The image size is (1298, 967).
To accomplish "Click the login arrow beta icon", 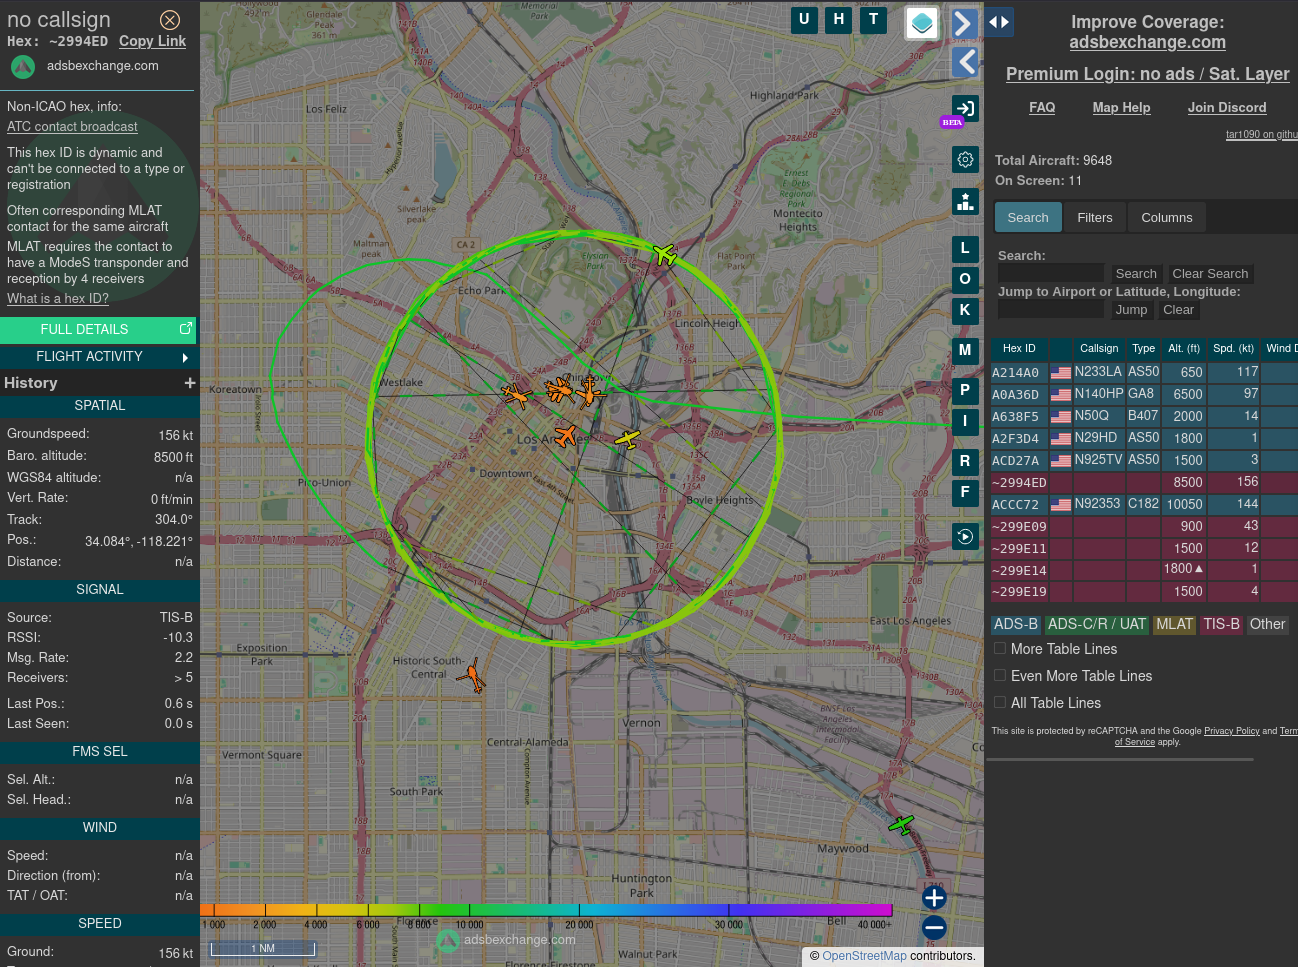I will 964,108.
